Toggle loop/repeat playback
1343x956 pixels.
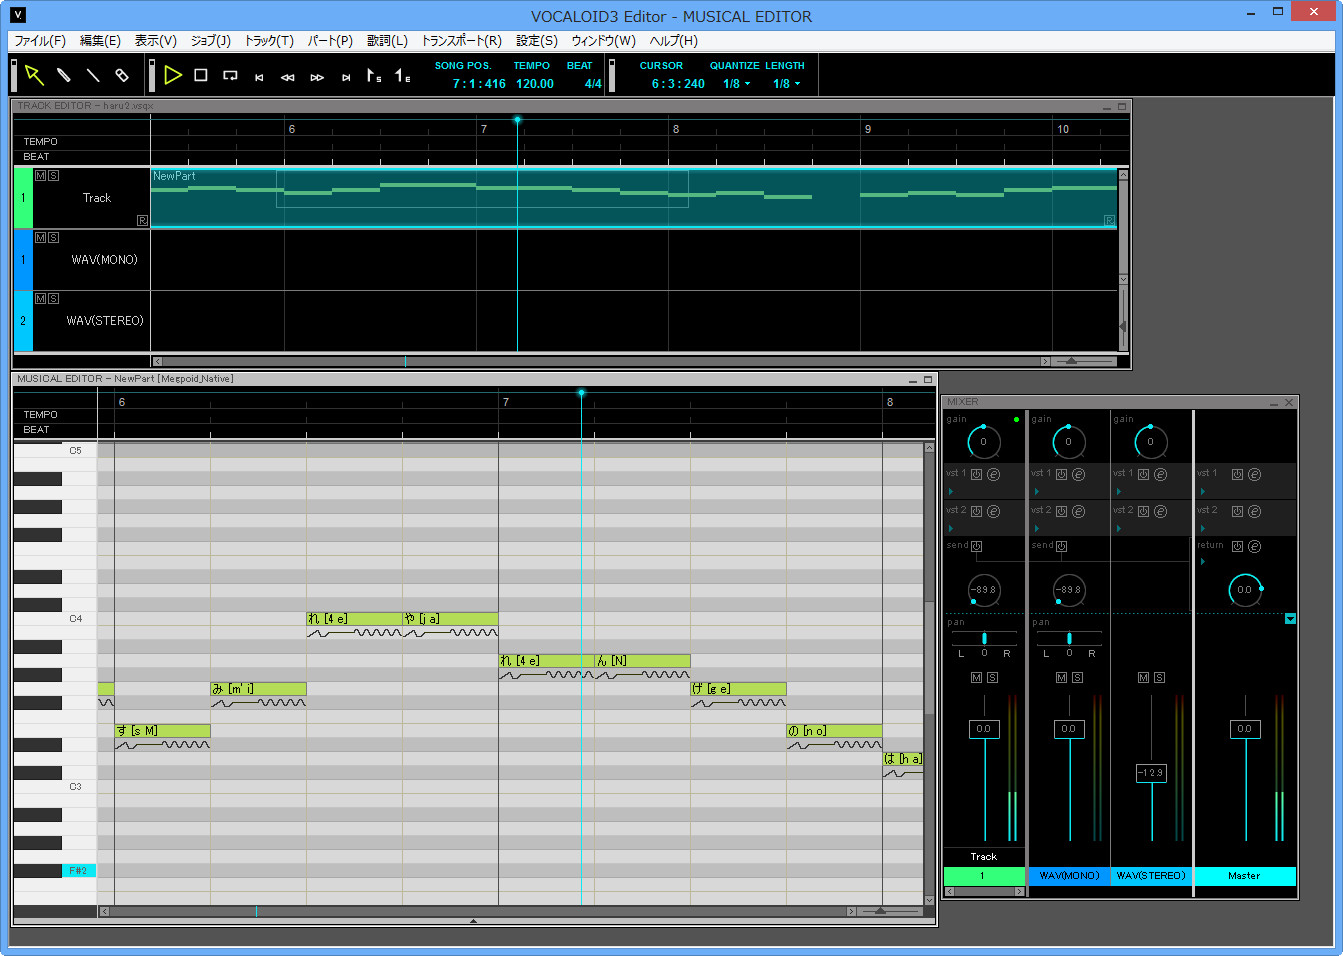[x=230, y=75]
